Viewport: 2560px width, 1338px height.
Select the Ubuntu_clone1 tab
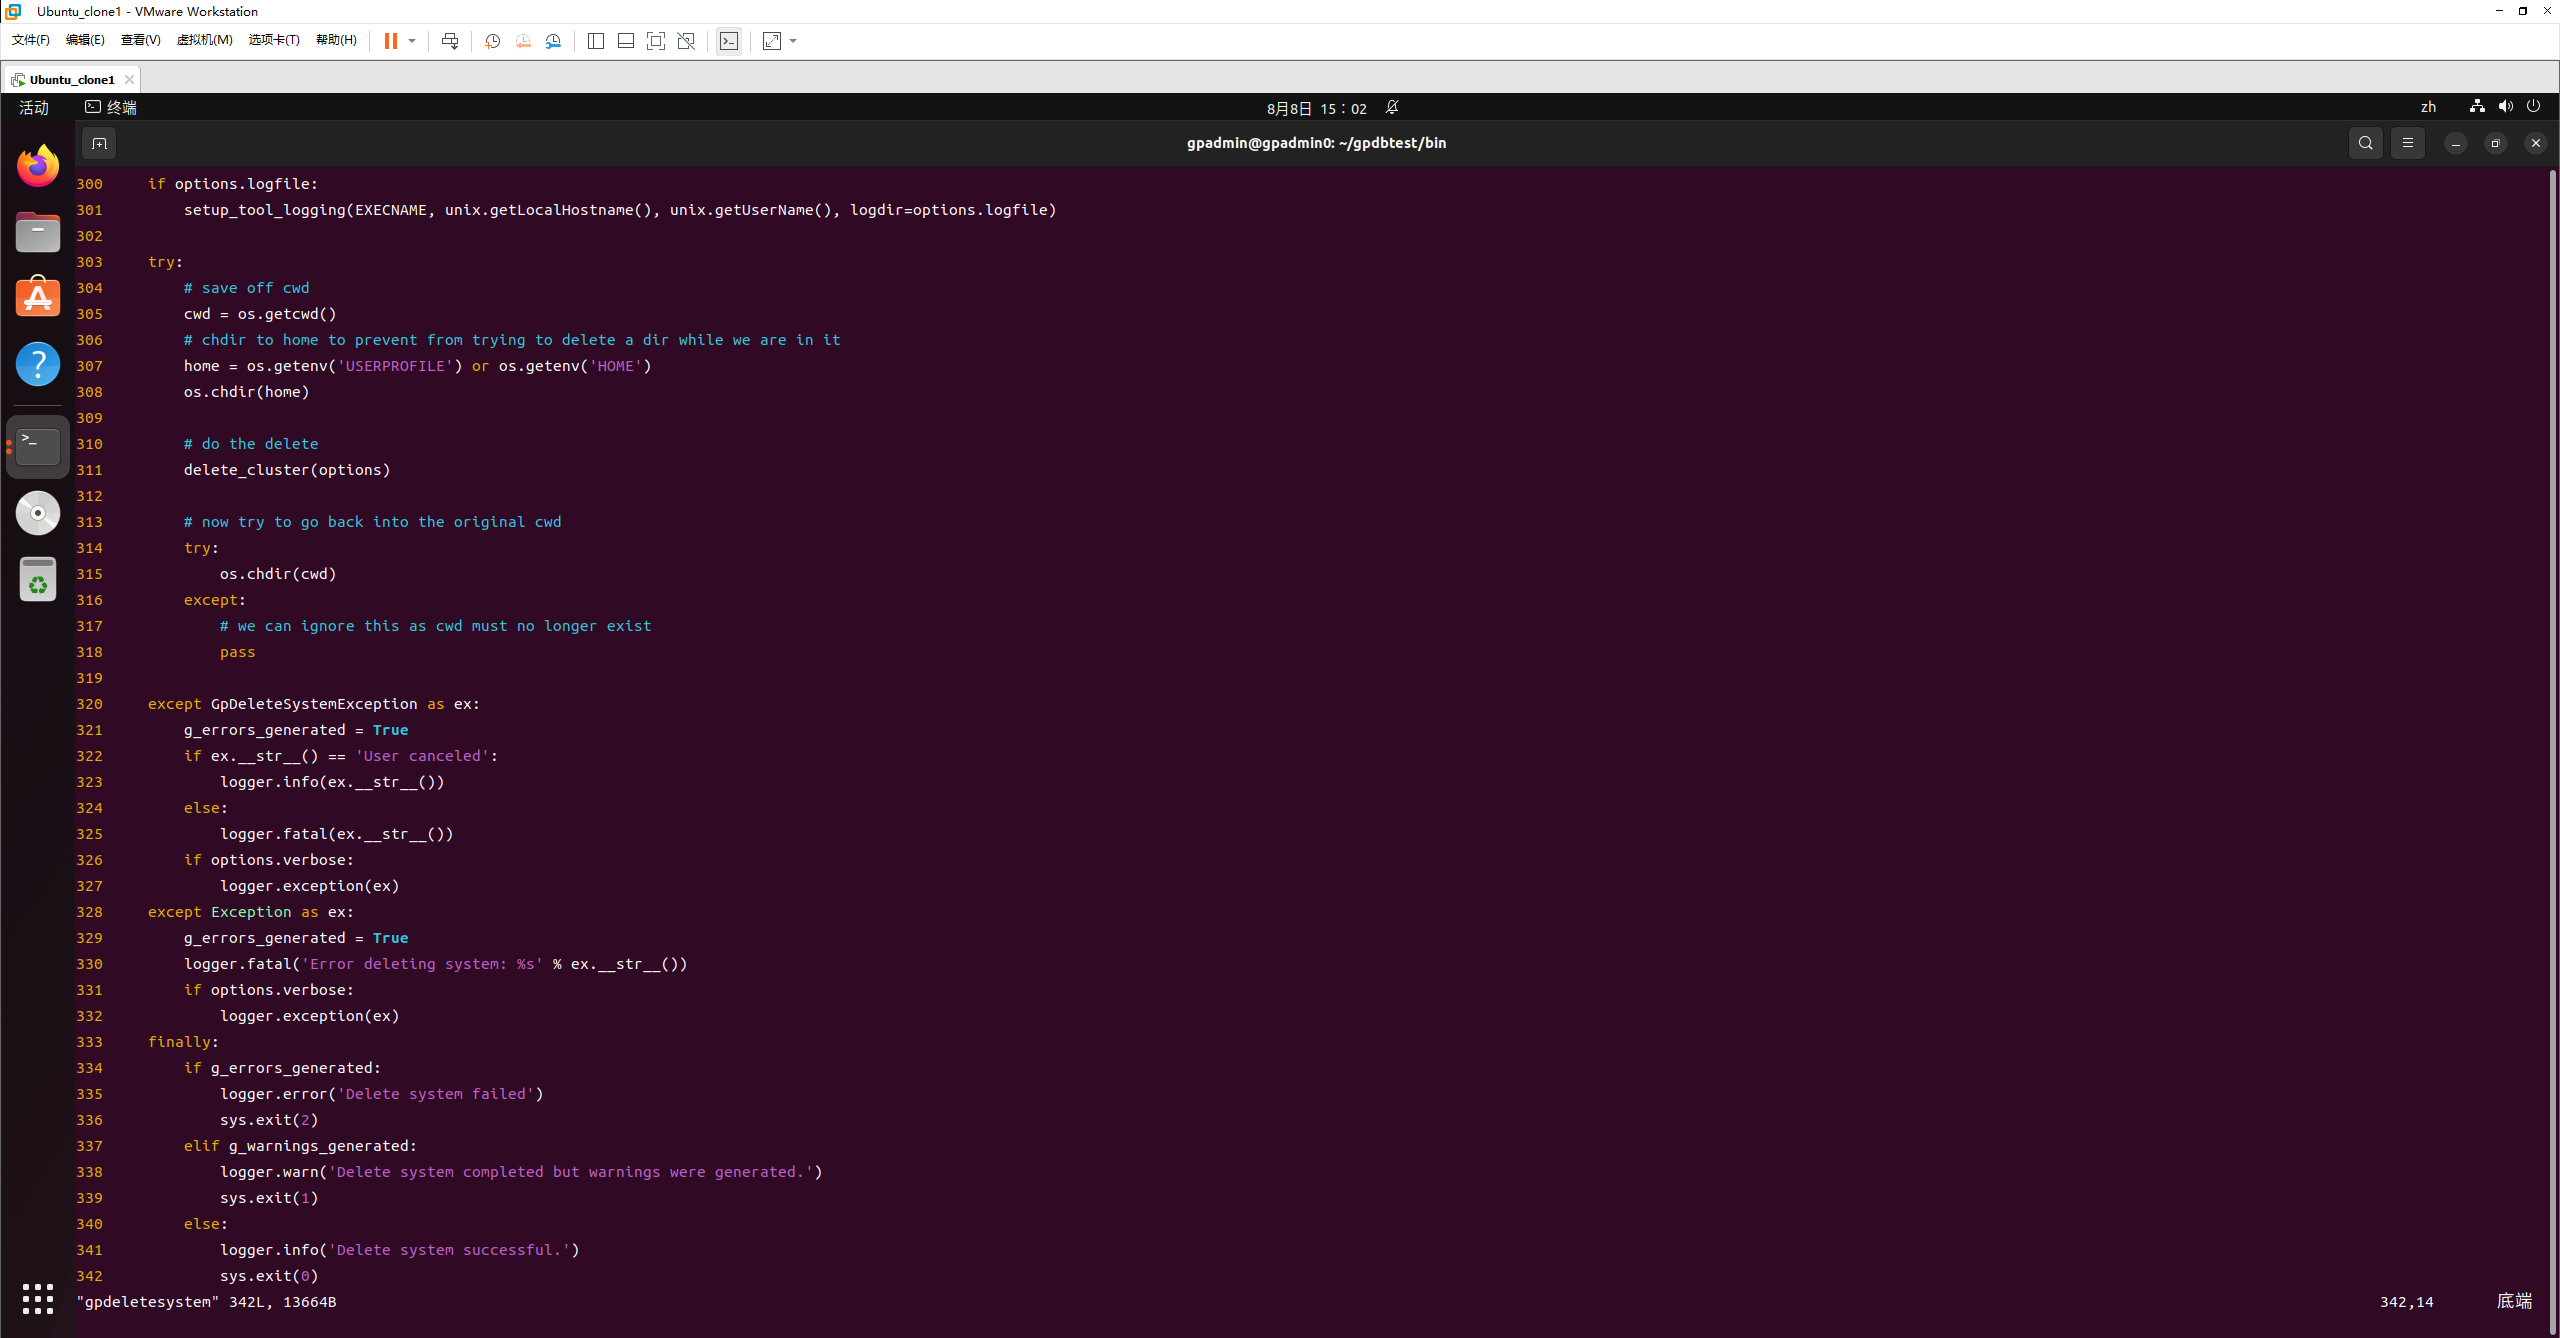71,79
